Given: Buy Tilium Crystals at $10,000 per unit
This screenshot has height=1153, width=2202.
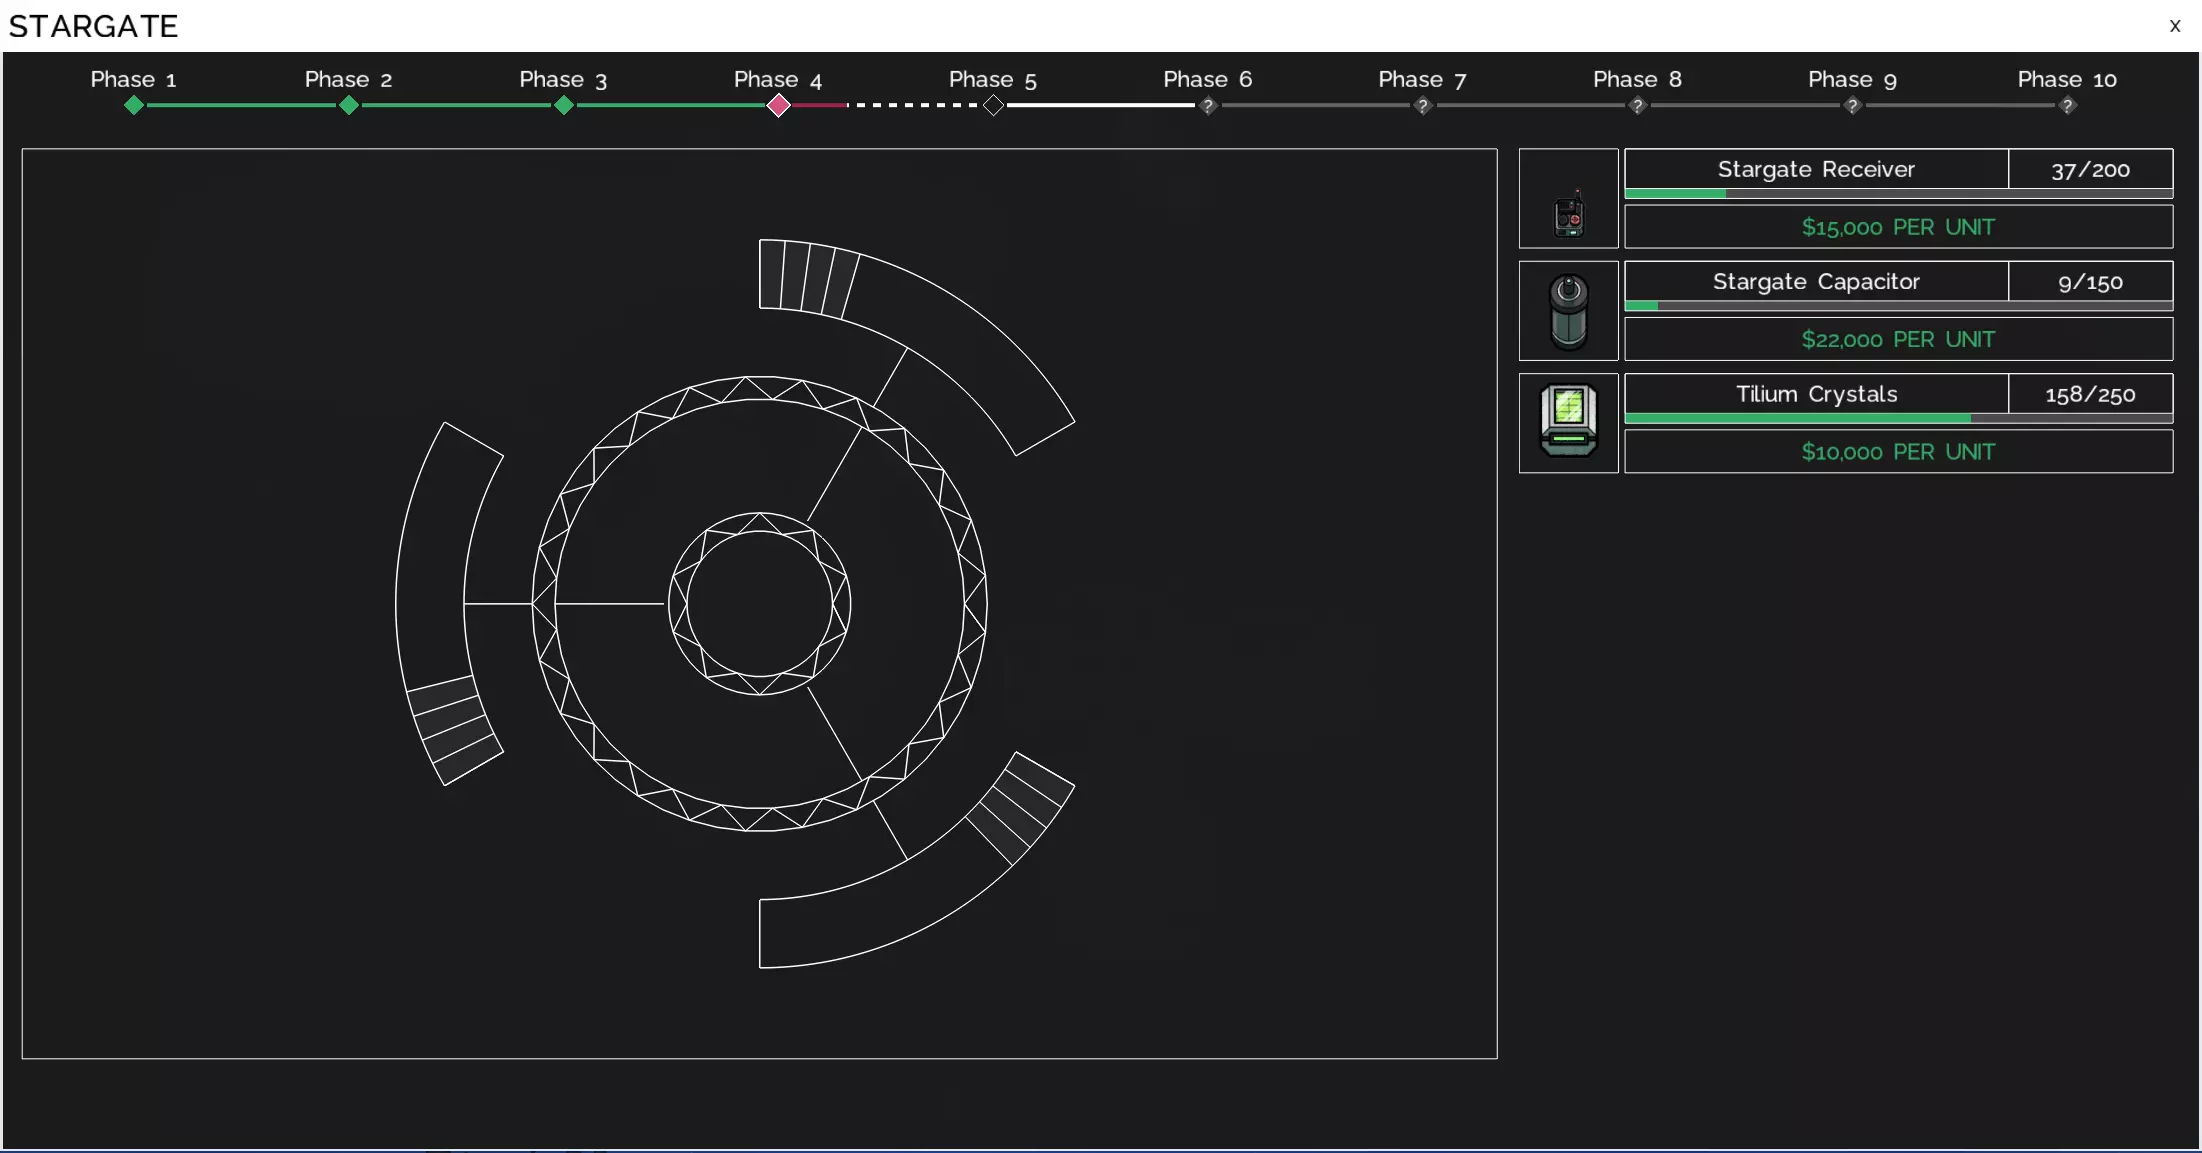Looking at the screenshot, I should [1897, 452].
